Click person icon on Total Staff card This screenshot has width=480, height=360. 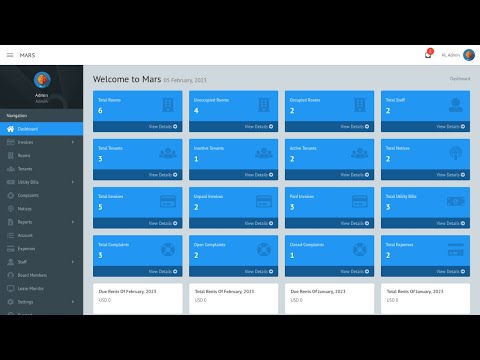coord(455,105)
